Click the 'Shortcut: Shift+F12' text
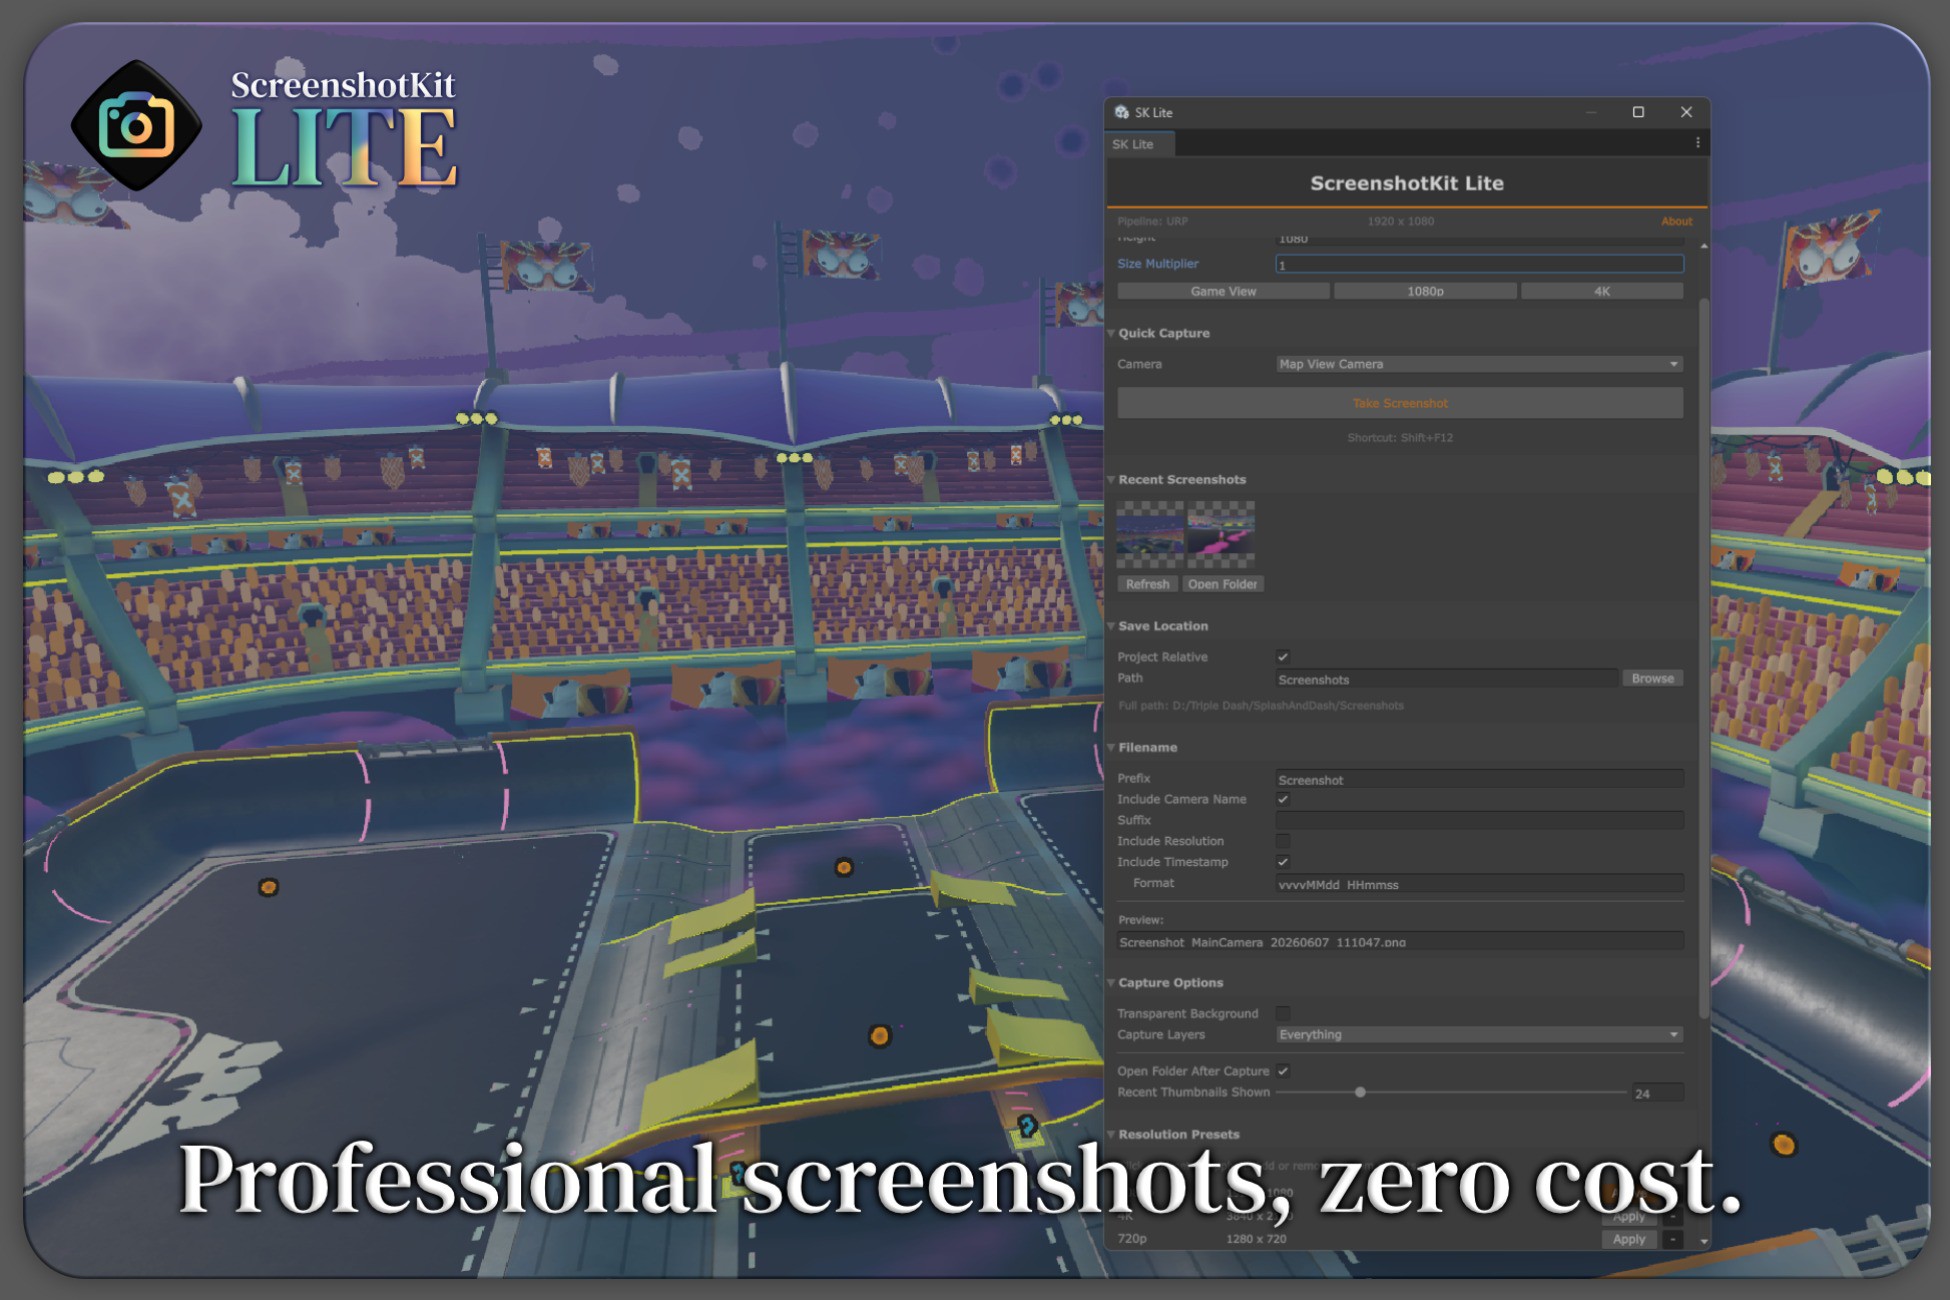Image resolution: width=1950 pixels, height=1300 pixels. (x=1400, y=437)
